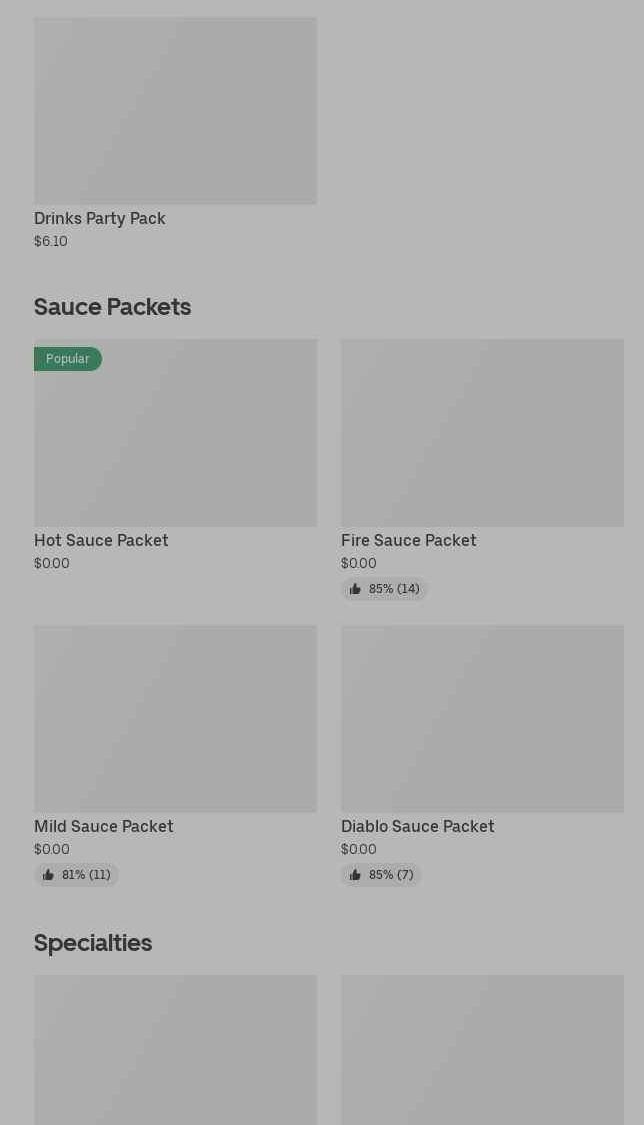Select the Mild Sauce Packet name
Viewport: 644px width, 1125px height.
[x=104, y=826]
